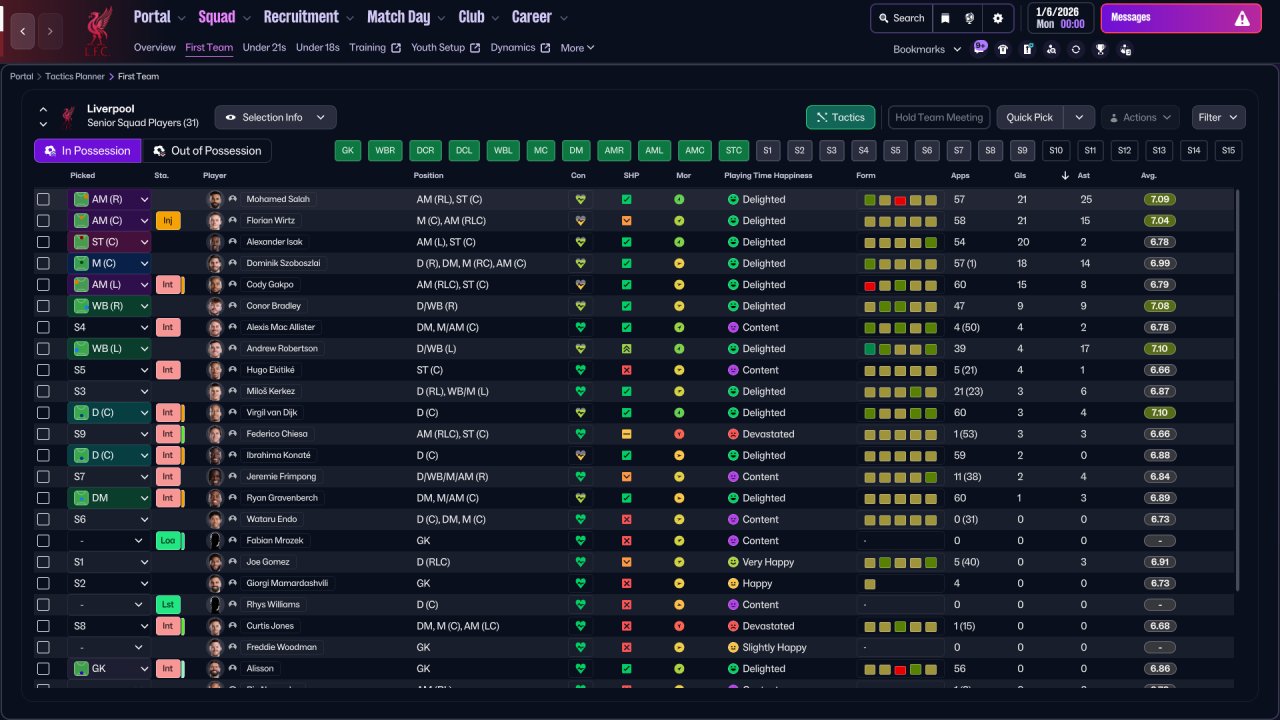
Task: Click the circular refresh icon in bookmarks row
Action: point(1075,49)
